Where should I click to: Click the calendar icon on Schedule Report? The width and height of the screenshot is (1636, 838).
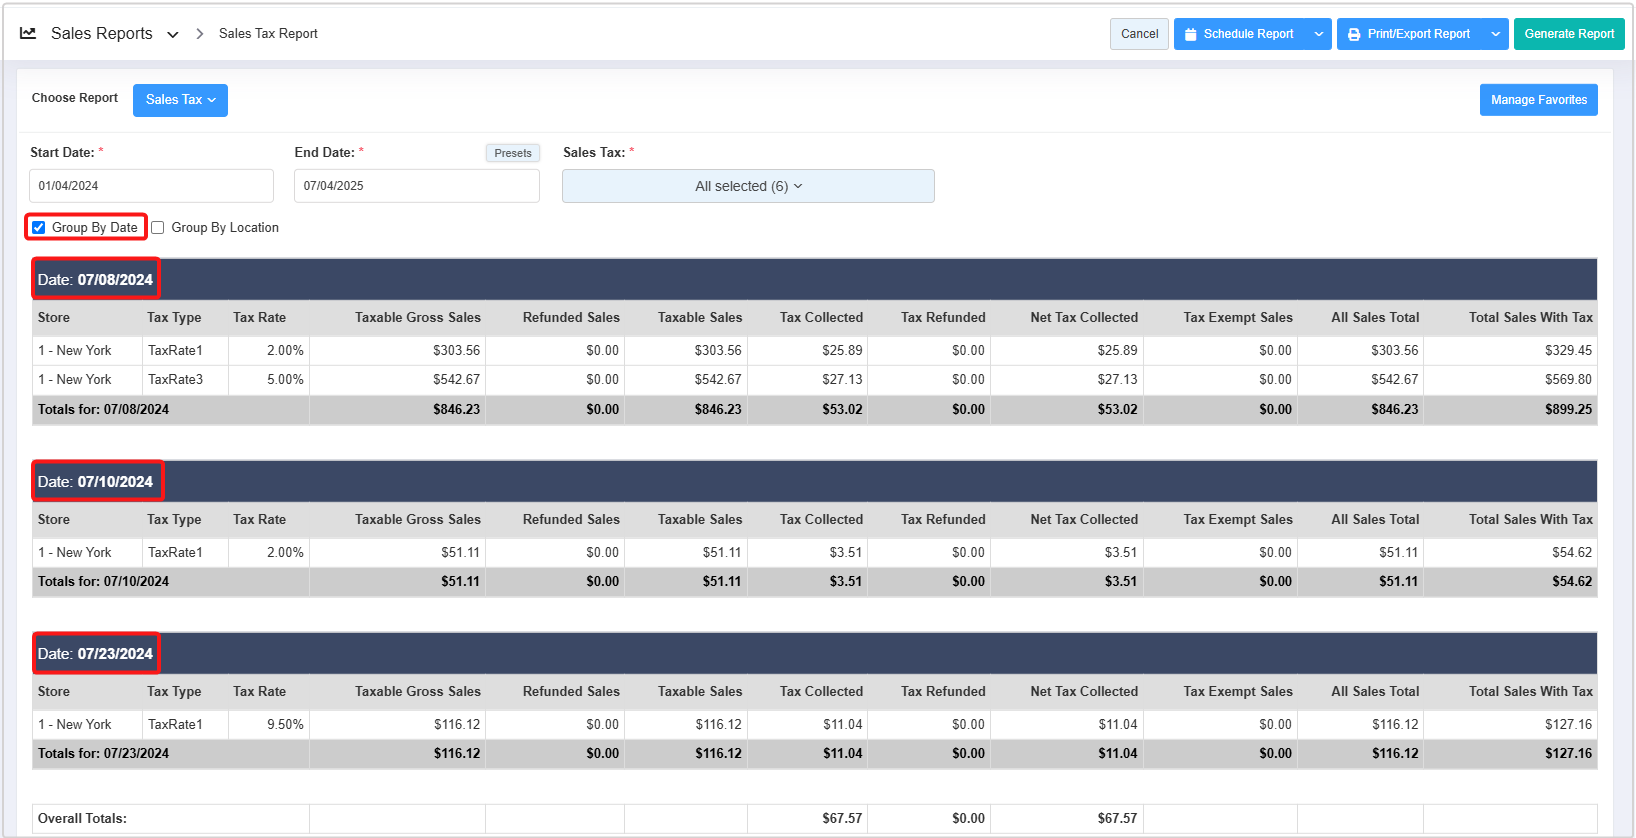[1190, 34]
